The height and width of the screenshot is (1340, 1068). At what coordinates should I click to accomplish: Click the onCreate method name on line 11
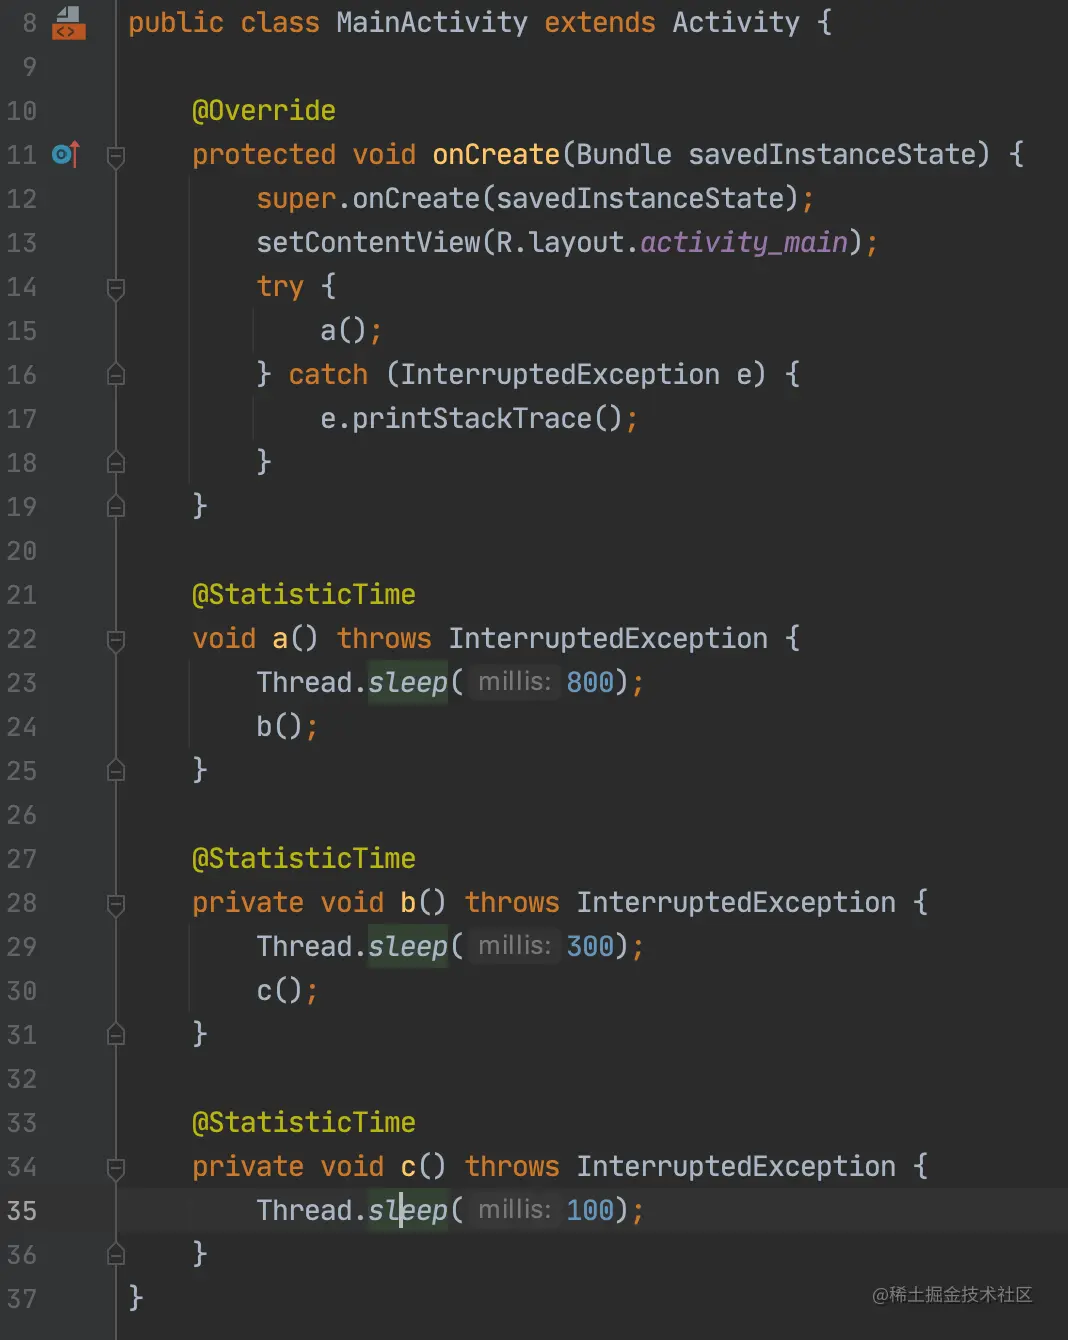(496, 154)
